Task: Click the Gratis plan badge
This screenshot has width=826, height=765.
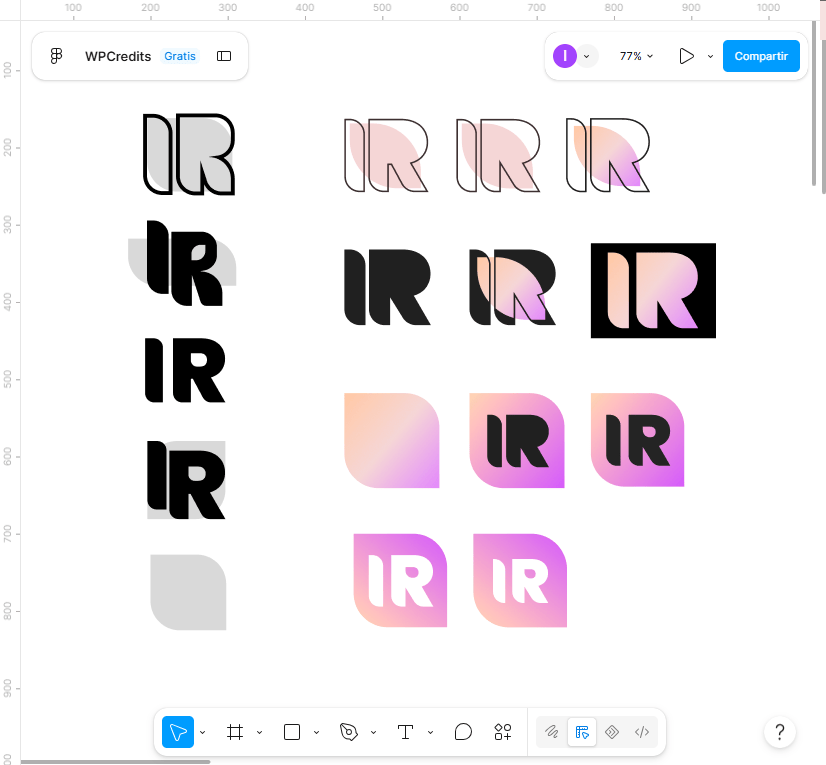Action: pyautogui.click(x=180, y=56)
